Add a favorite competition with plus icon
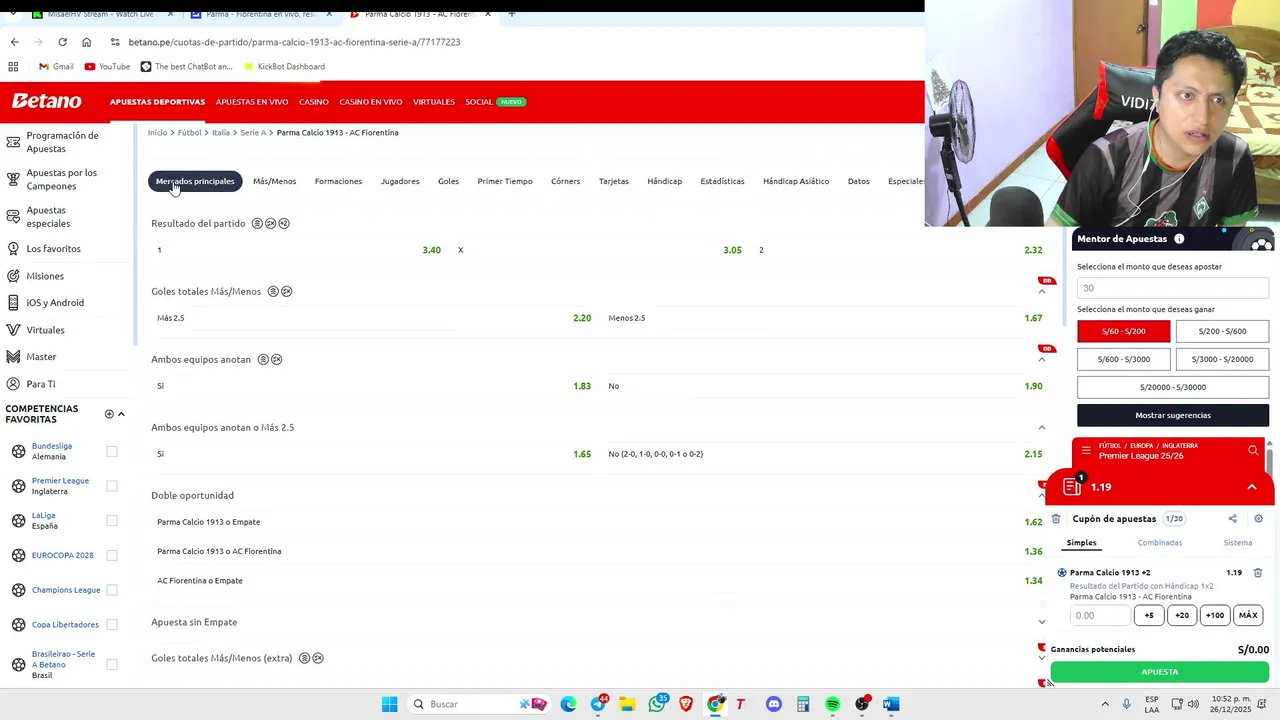The width and height of the screenshot is (1280, 720). 109,414
